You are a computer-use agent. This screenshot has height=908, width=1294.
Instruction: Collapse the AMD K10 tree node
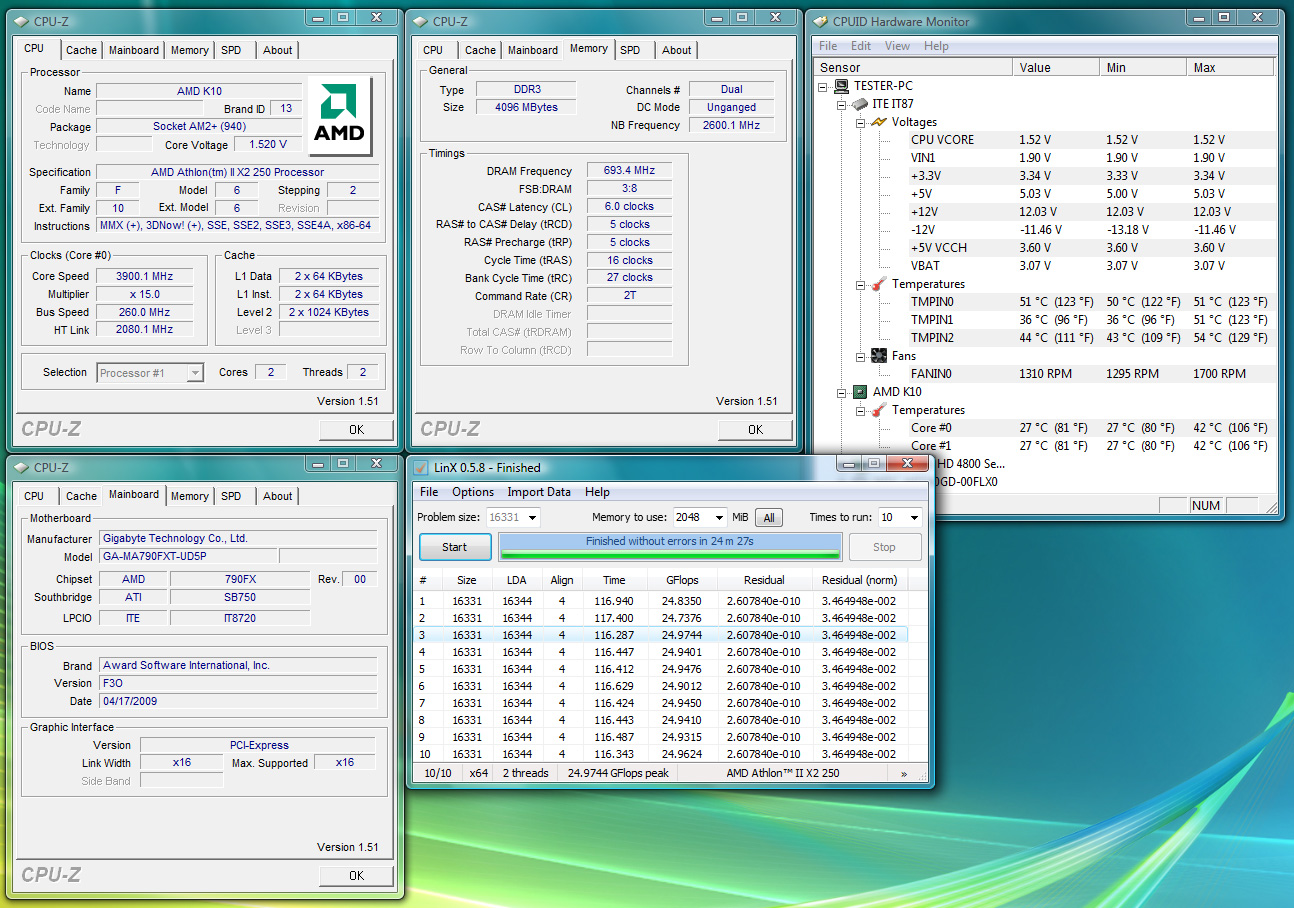841,392
